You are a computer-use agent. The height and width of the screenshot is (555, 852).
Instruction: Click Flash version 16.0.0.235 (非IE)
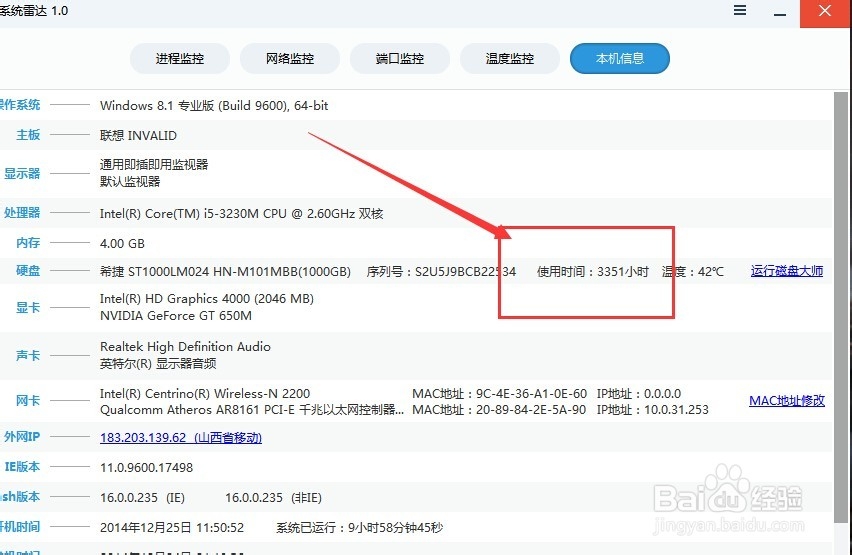(x=273, y=497)
